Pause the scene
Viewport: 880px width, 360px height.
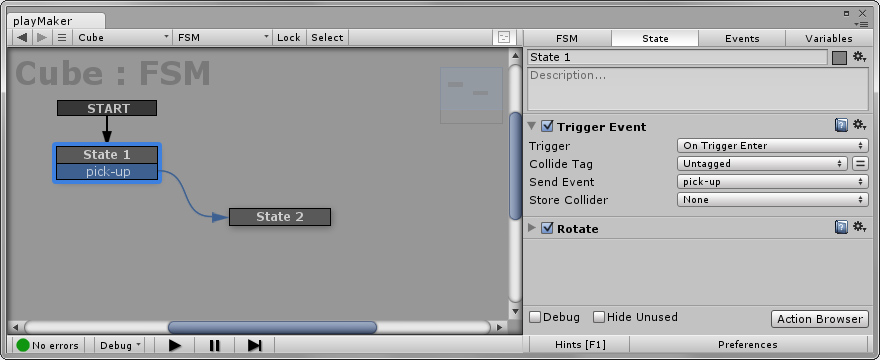(214, 345)
